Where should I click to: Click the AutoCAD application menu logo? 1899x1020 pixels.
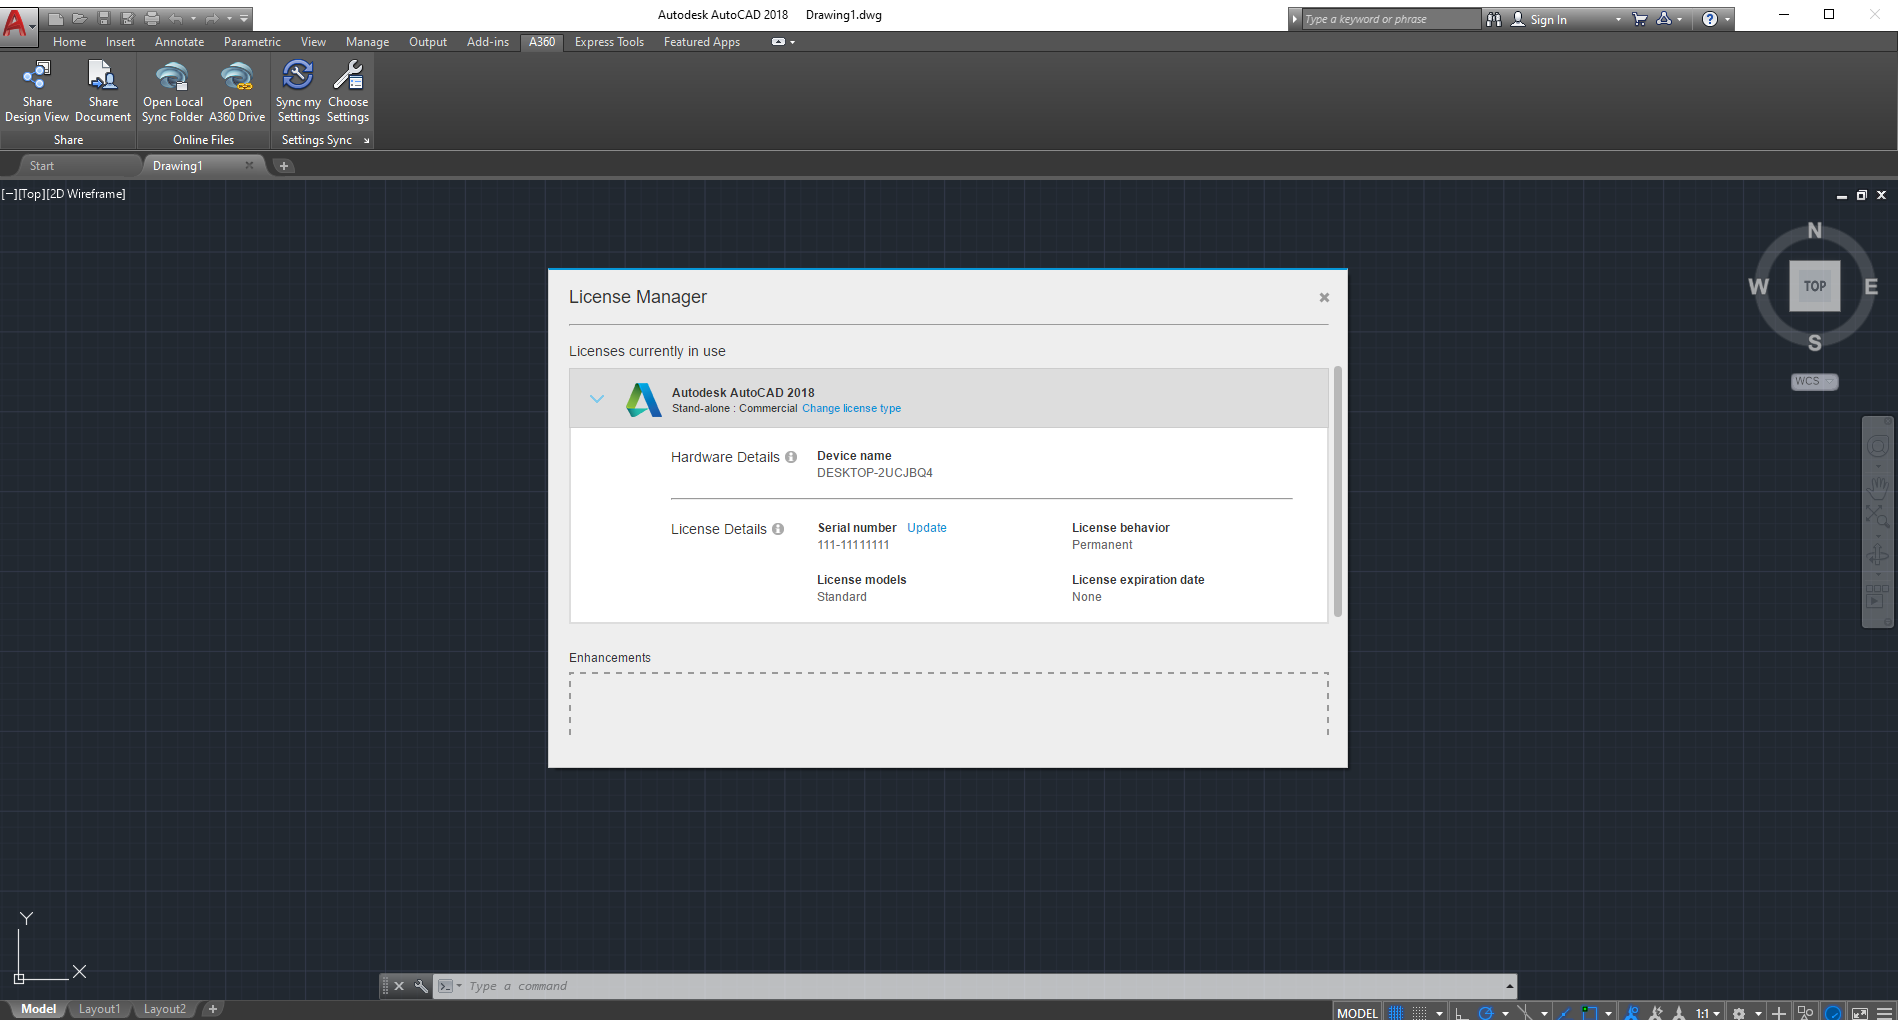tap(17, 22)
